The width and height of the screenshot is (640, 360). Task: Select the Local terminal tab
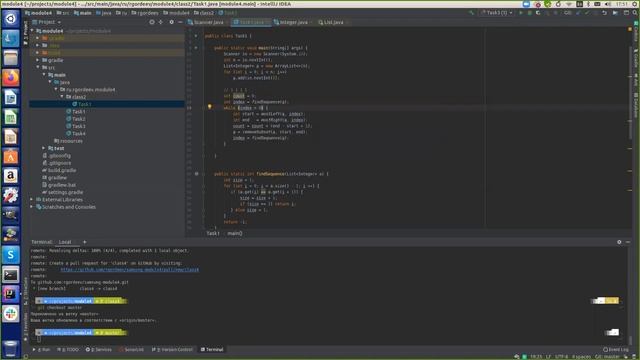(65, 242)
